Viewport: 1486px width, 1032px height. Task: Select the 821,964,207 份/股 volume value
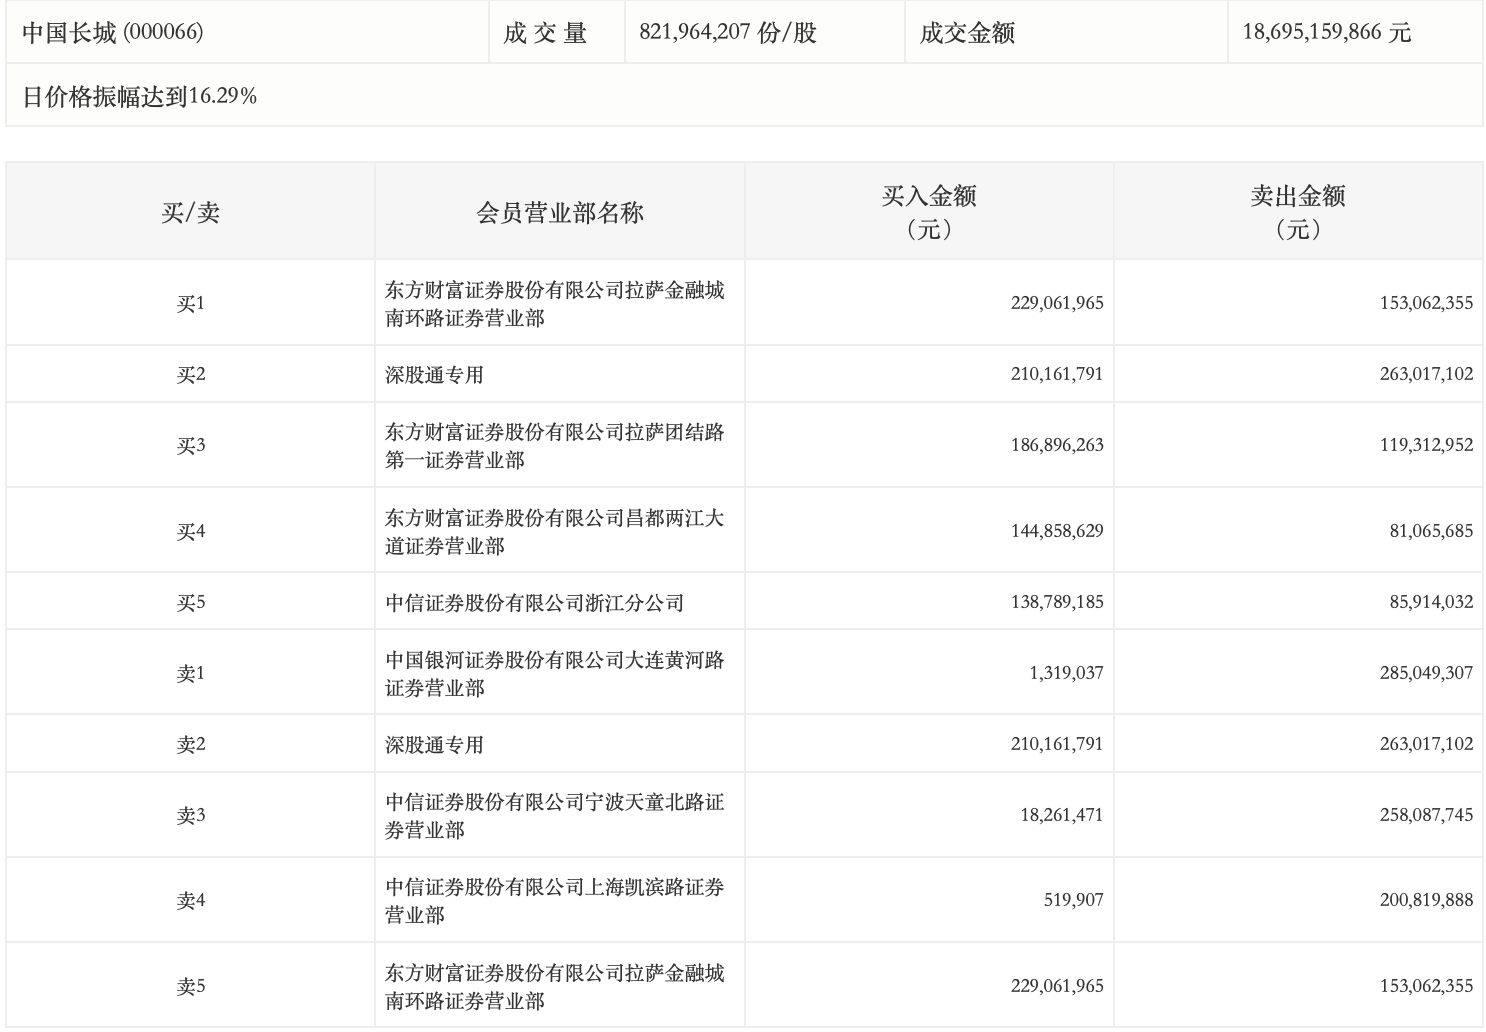728,33
